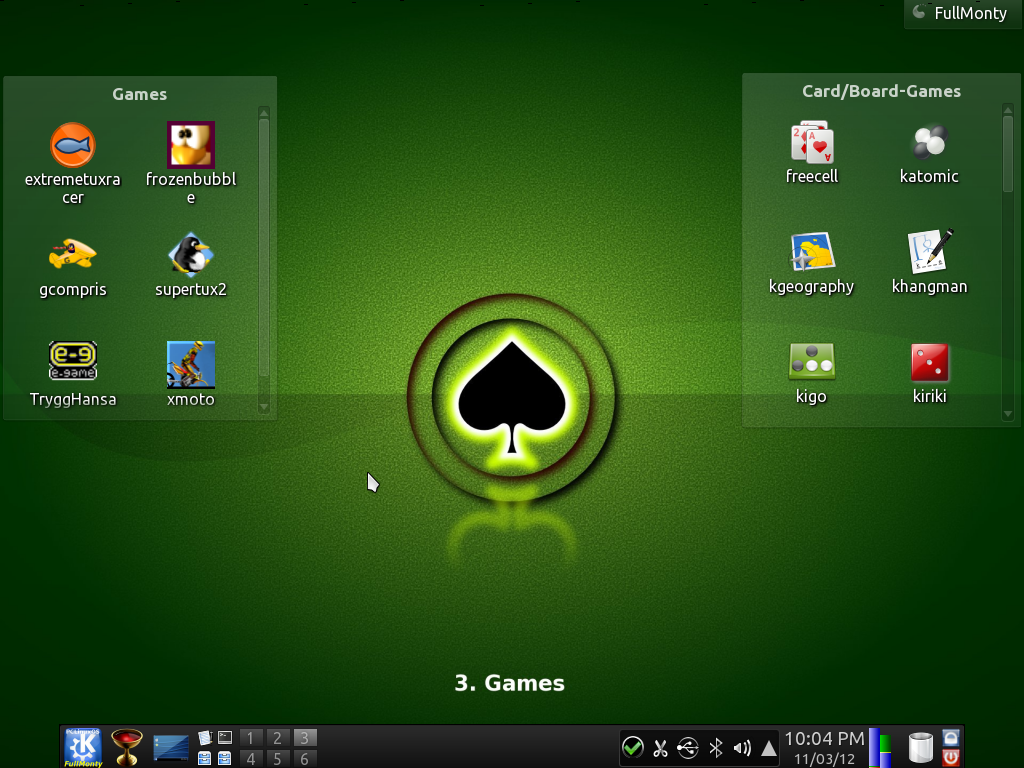Open kigo board game
The height and width of the screenshot is (768, 1024).
click(x=812, y=362)
